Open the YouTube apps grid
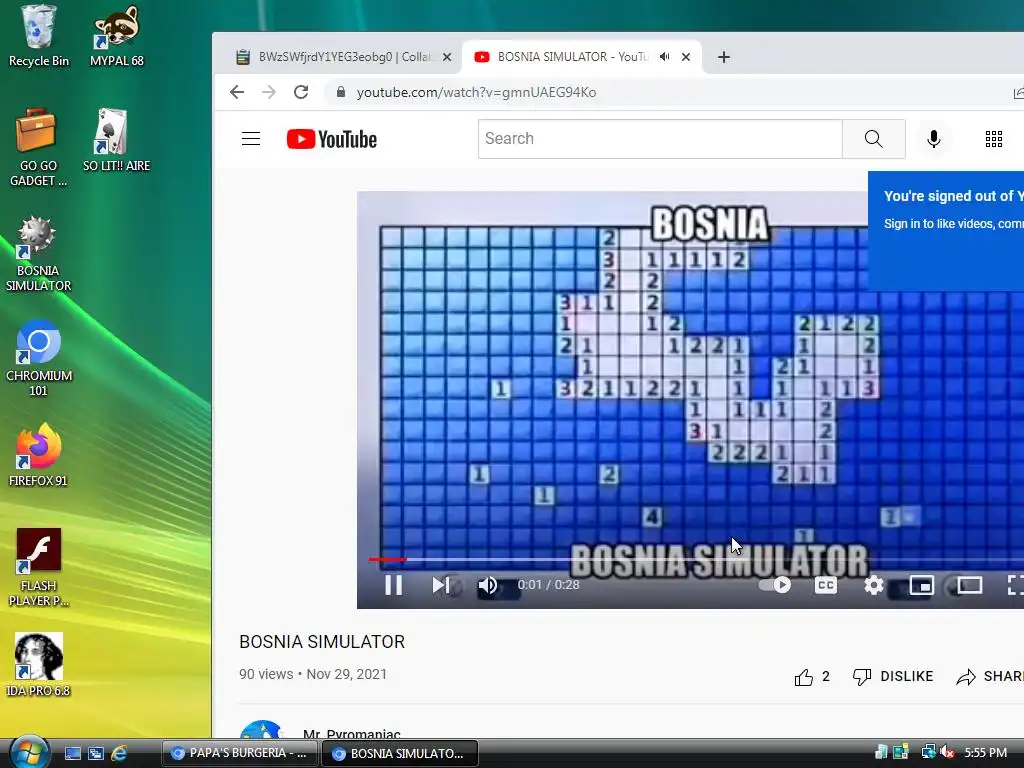The image size is (1024, 768). tap(993, 138)
